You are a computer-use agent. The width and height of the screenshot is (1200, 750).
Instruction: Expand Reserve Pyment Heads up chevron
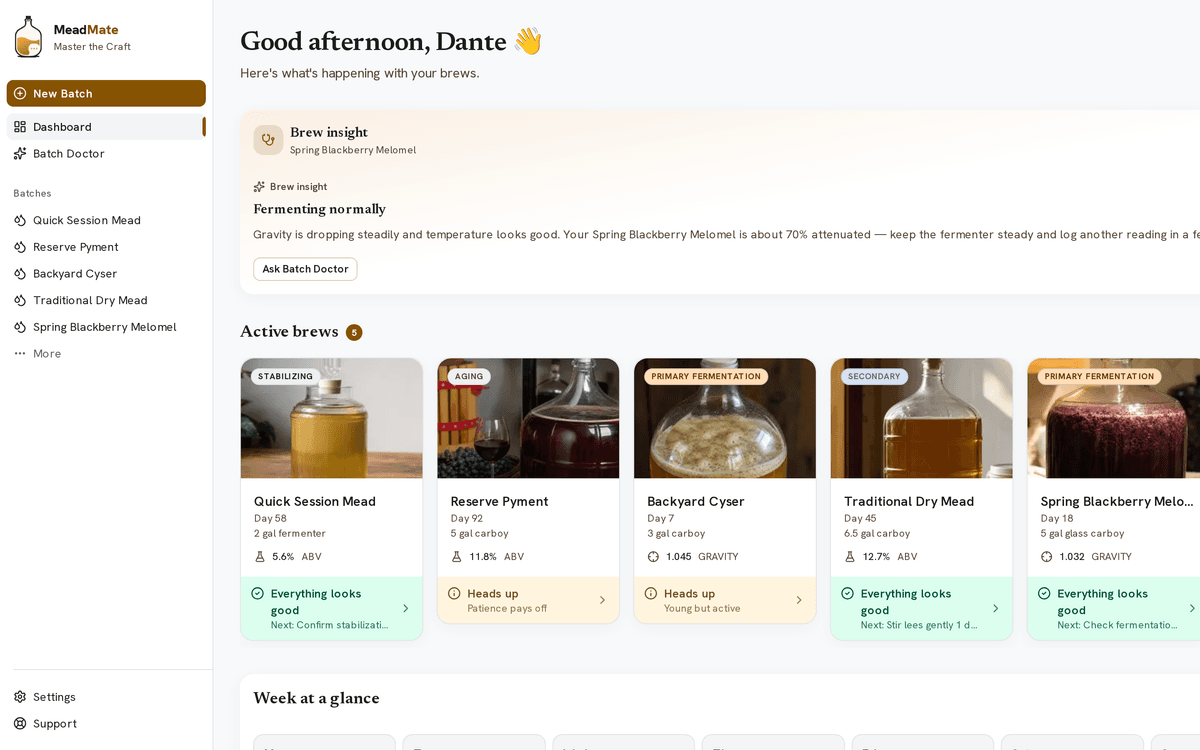tap(602, 600)
